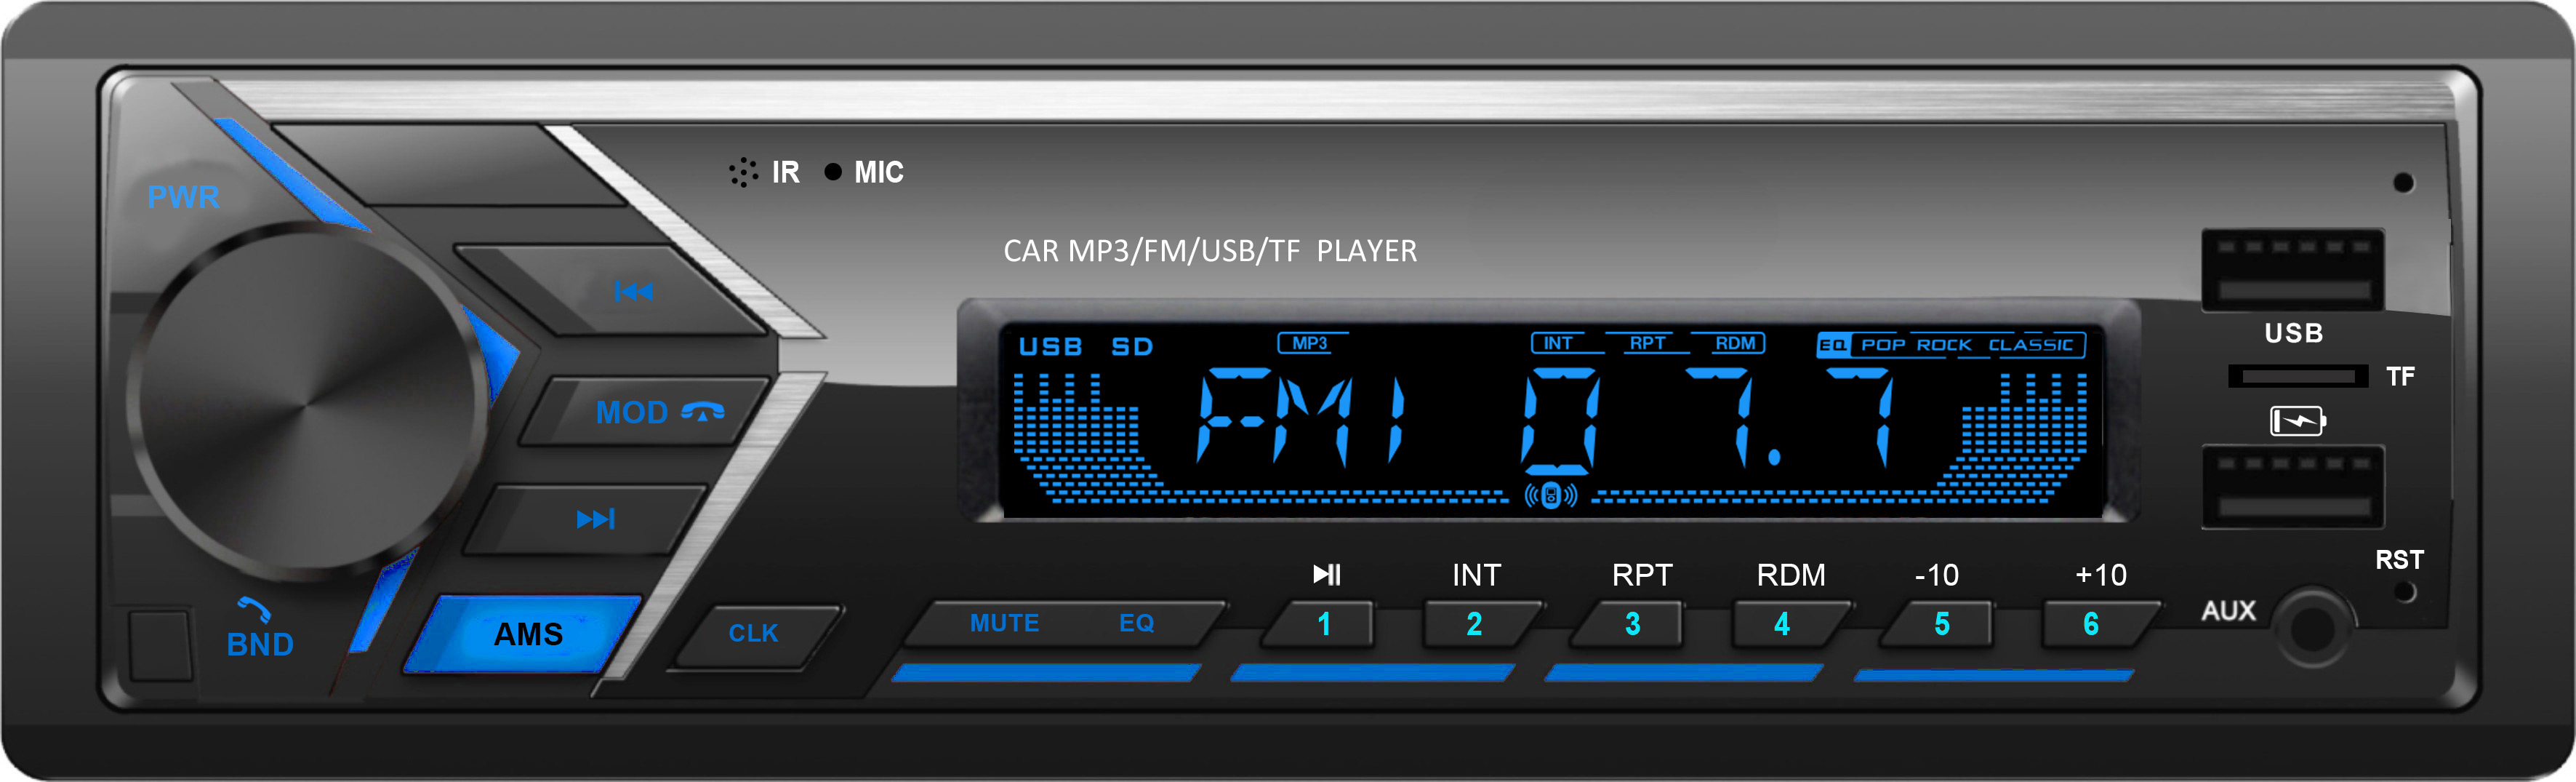Click the ROCK equalizer preset on display
Image resolution: width=2576 pixels, height=782 pixels.
pyautogui.click(x=1944, y=345)
